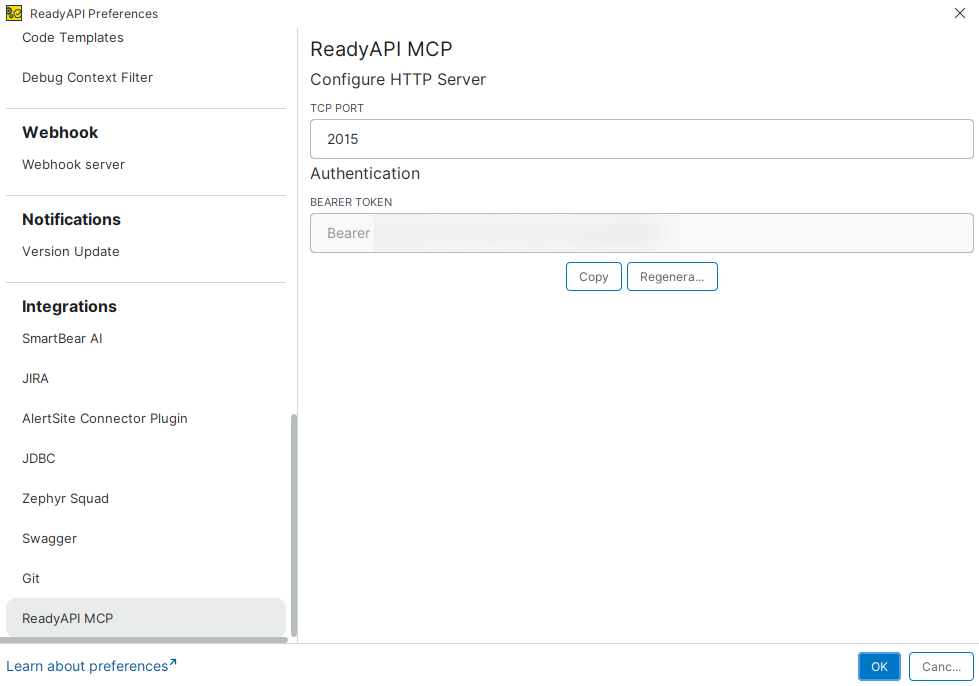Viewport: 979px width, 686px height.
Task: Click the ReadyAPI app icon in title bar
Action: 14,13
